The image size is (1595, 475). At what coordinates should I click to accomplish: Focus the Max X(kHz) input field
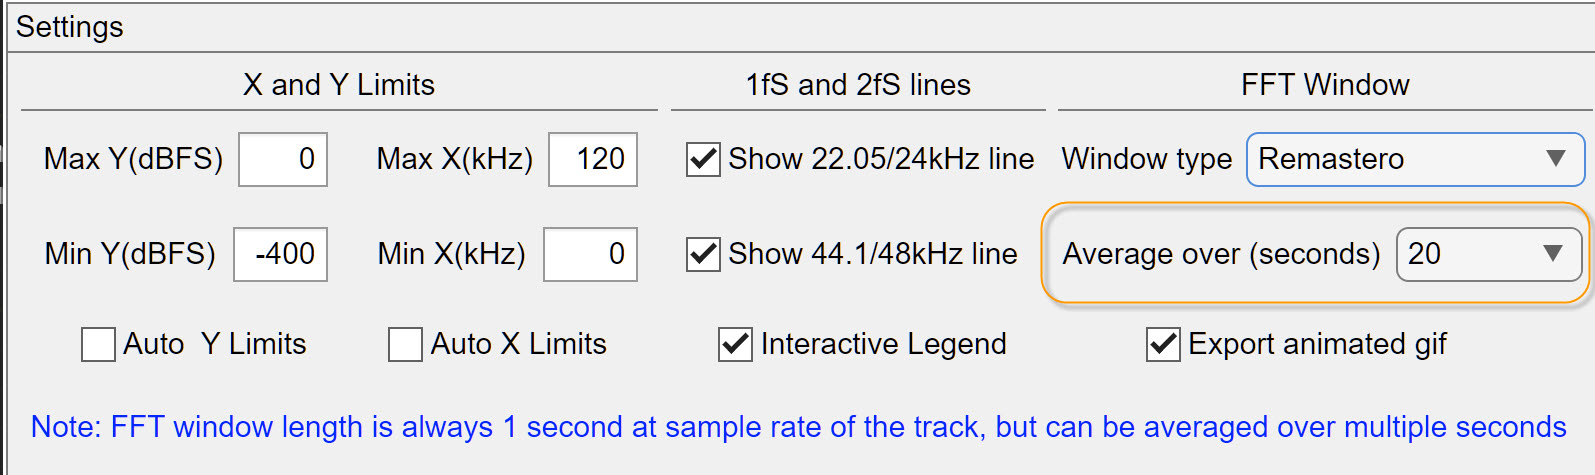593,159
